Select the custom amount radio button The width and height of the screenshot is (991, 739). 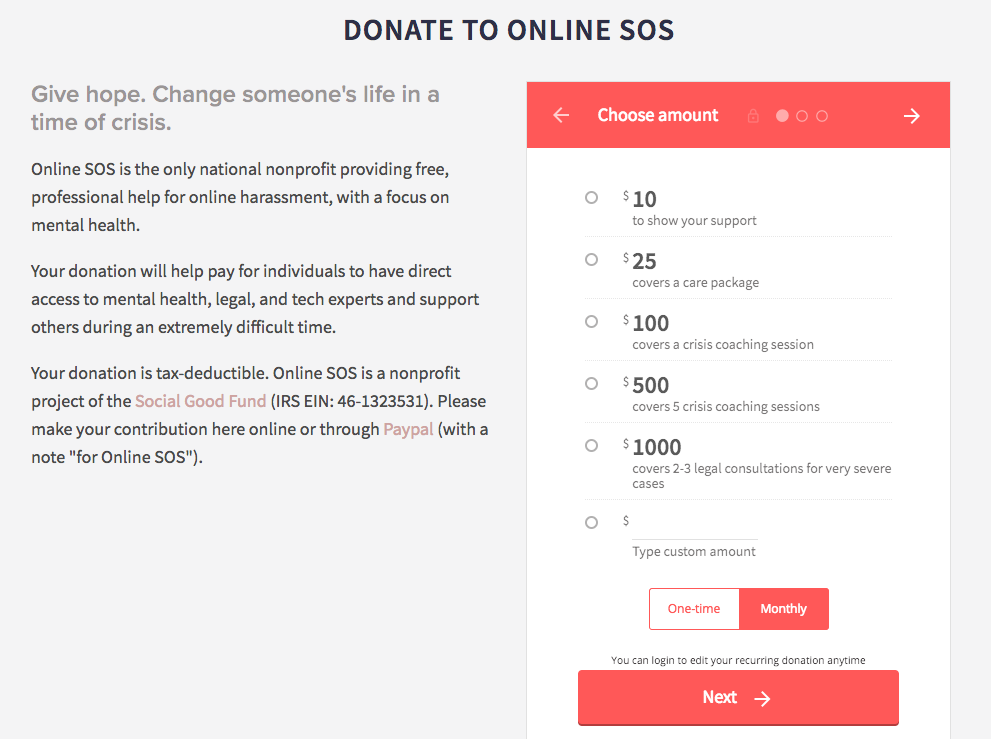pos(591,521)
